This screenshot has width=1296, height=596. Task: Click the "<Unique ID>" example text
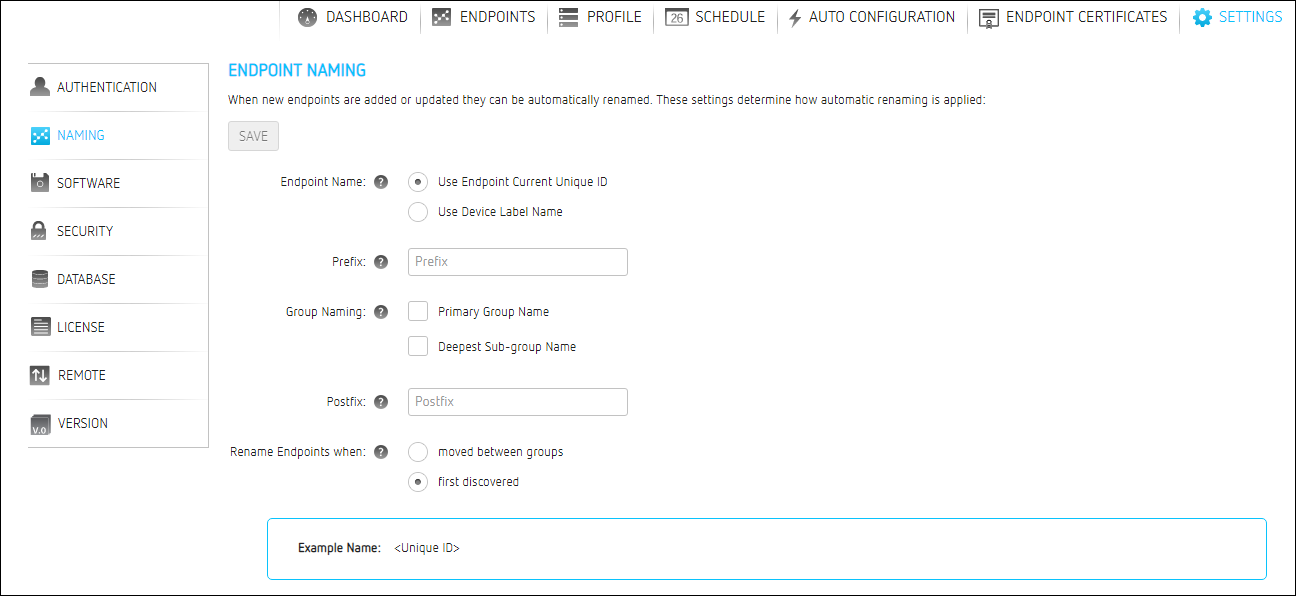[427, 548]
